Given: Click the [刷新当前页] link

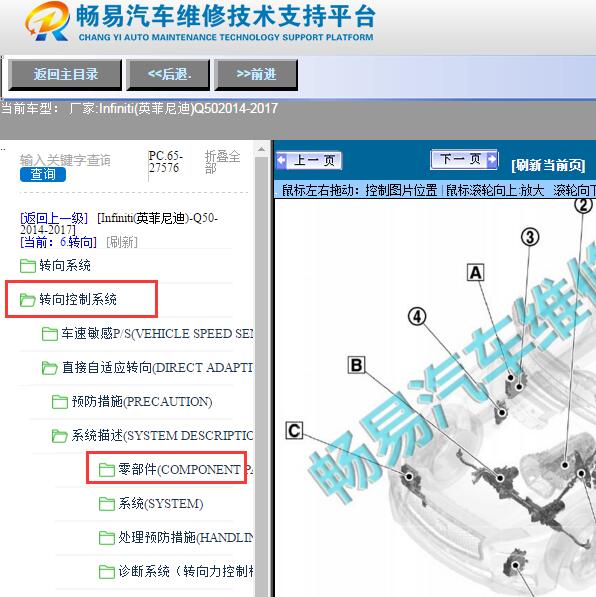Looking at the screenshot, I should click(x=548, y=165).
